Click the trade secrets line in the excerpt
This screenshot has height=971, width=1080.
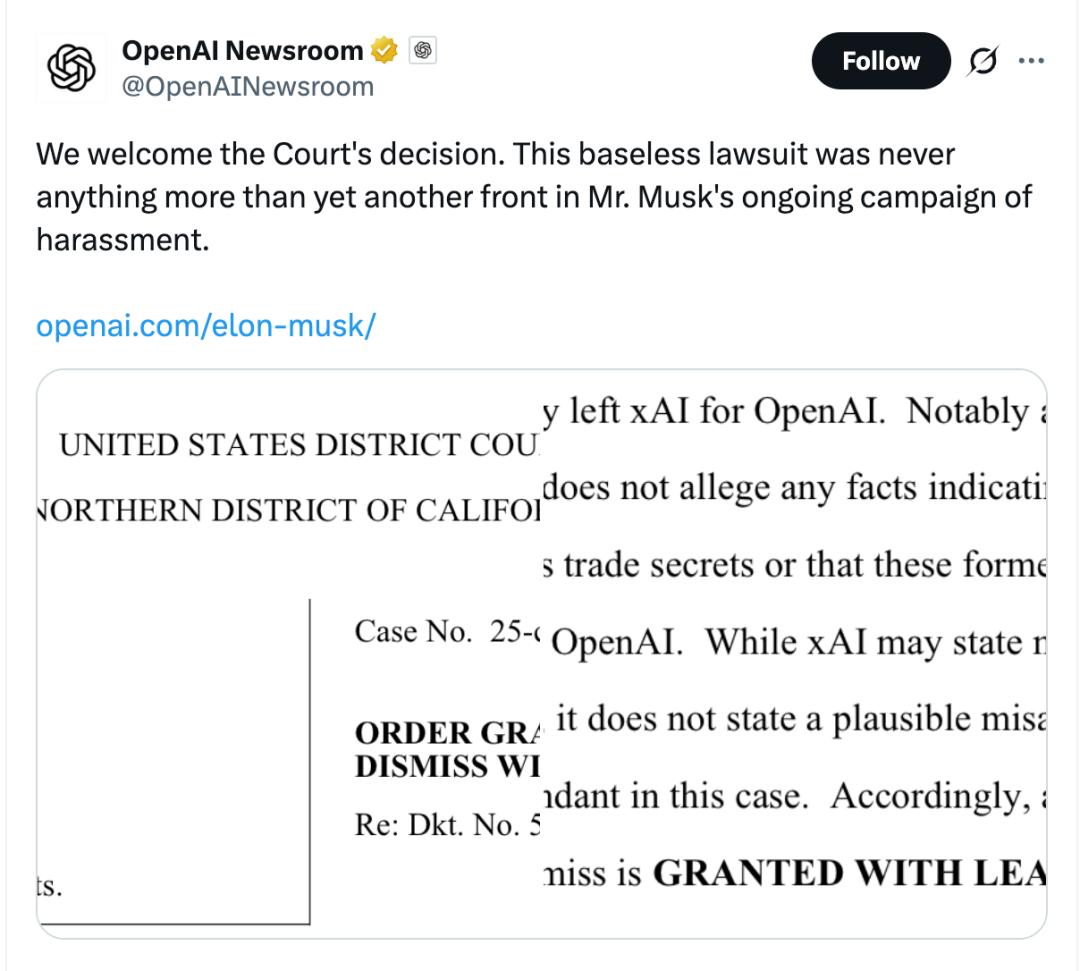(795, 565)
